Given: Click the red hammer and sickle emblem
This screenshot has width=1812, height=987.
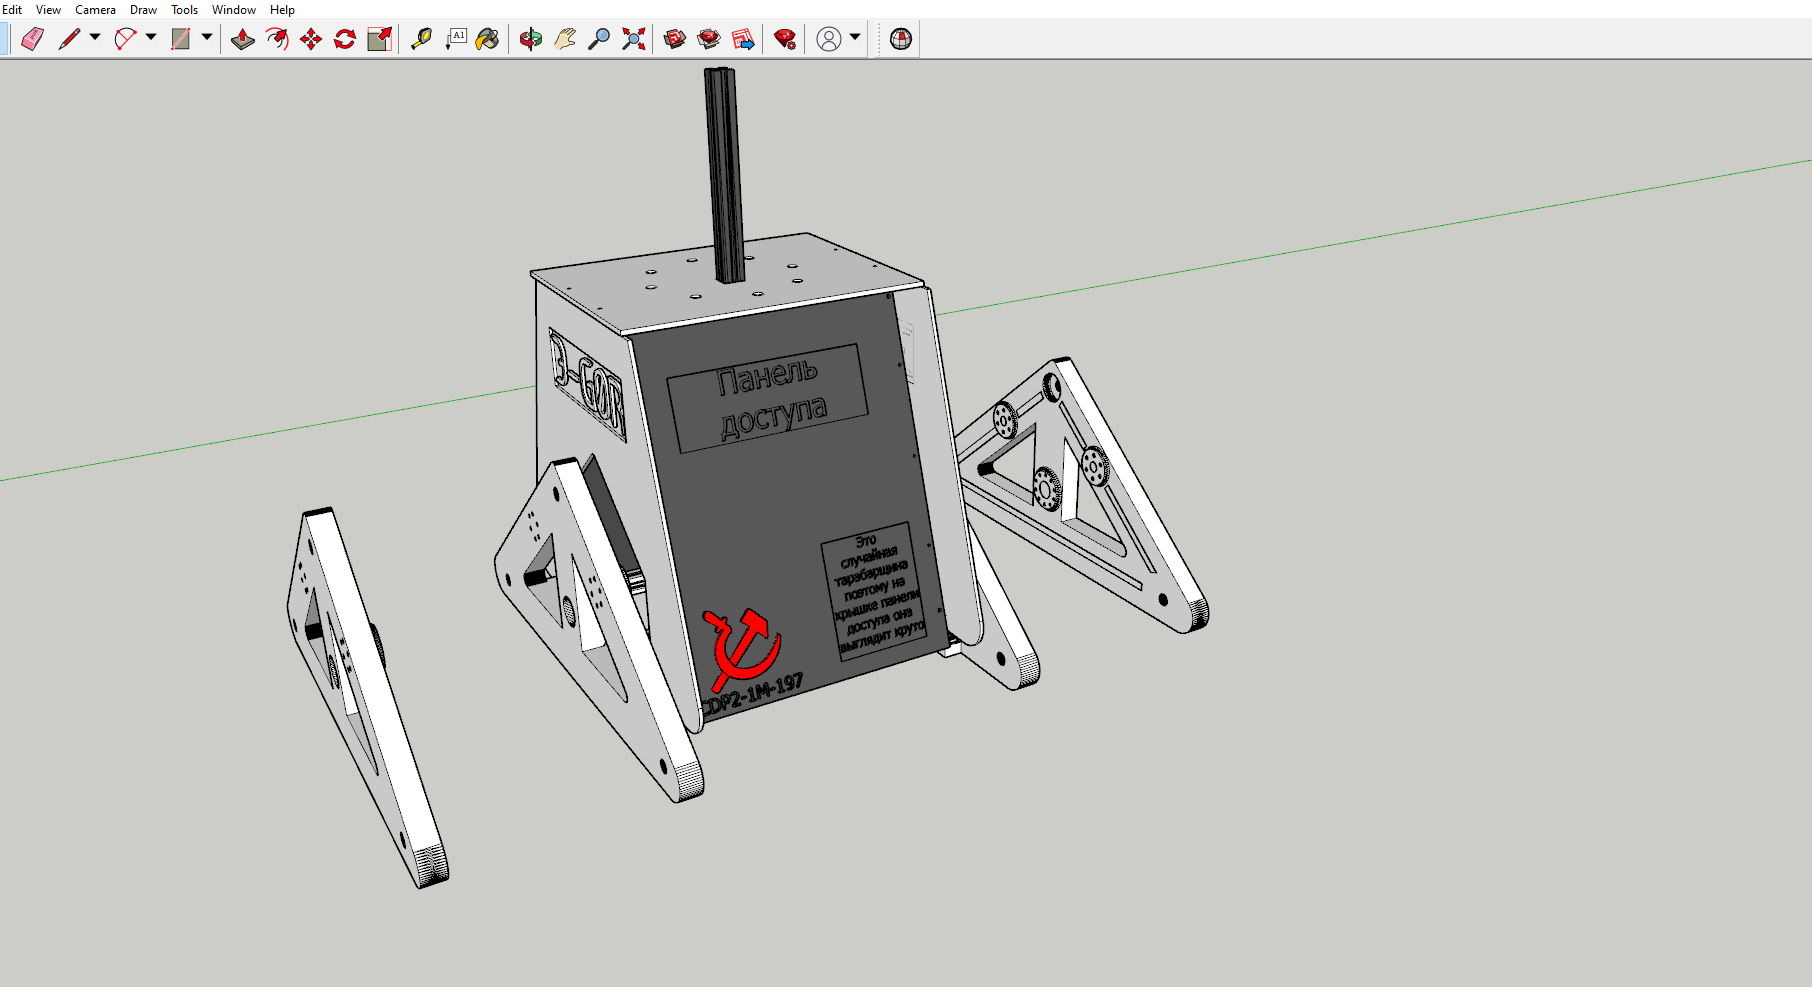Looking at the screenshot, I should pos(741,649).
